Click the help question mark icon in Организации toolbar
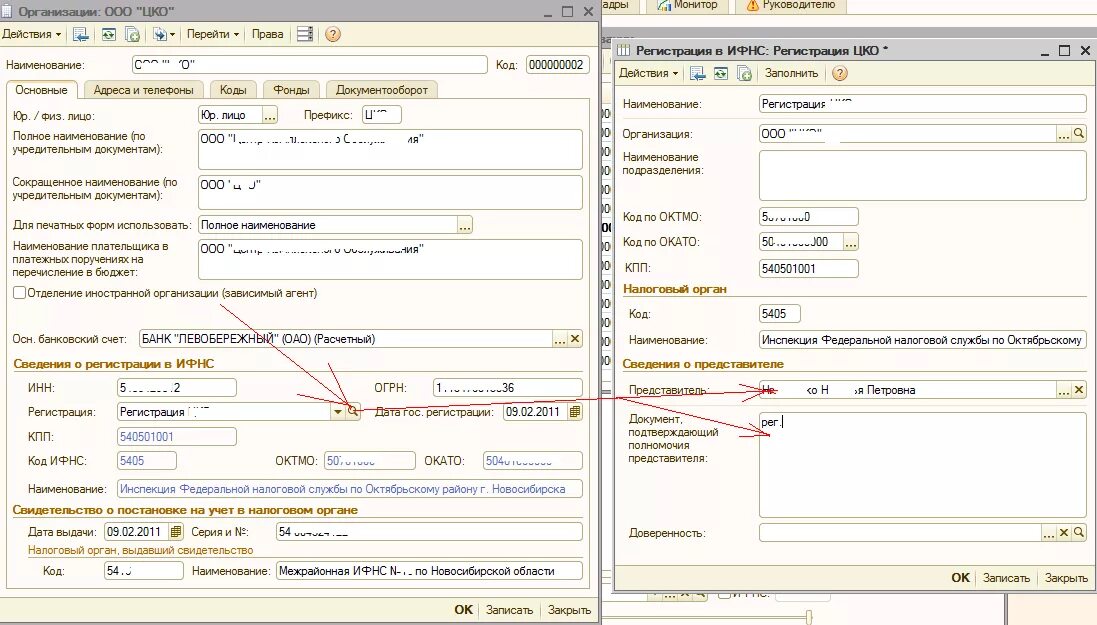Viewport: 1097px width, 625px height. (332, 34)
